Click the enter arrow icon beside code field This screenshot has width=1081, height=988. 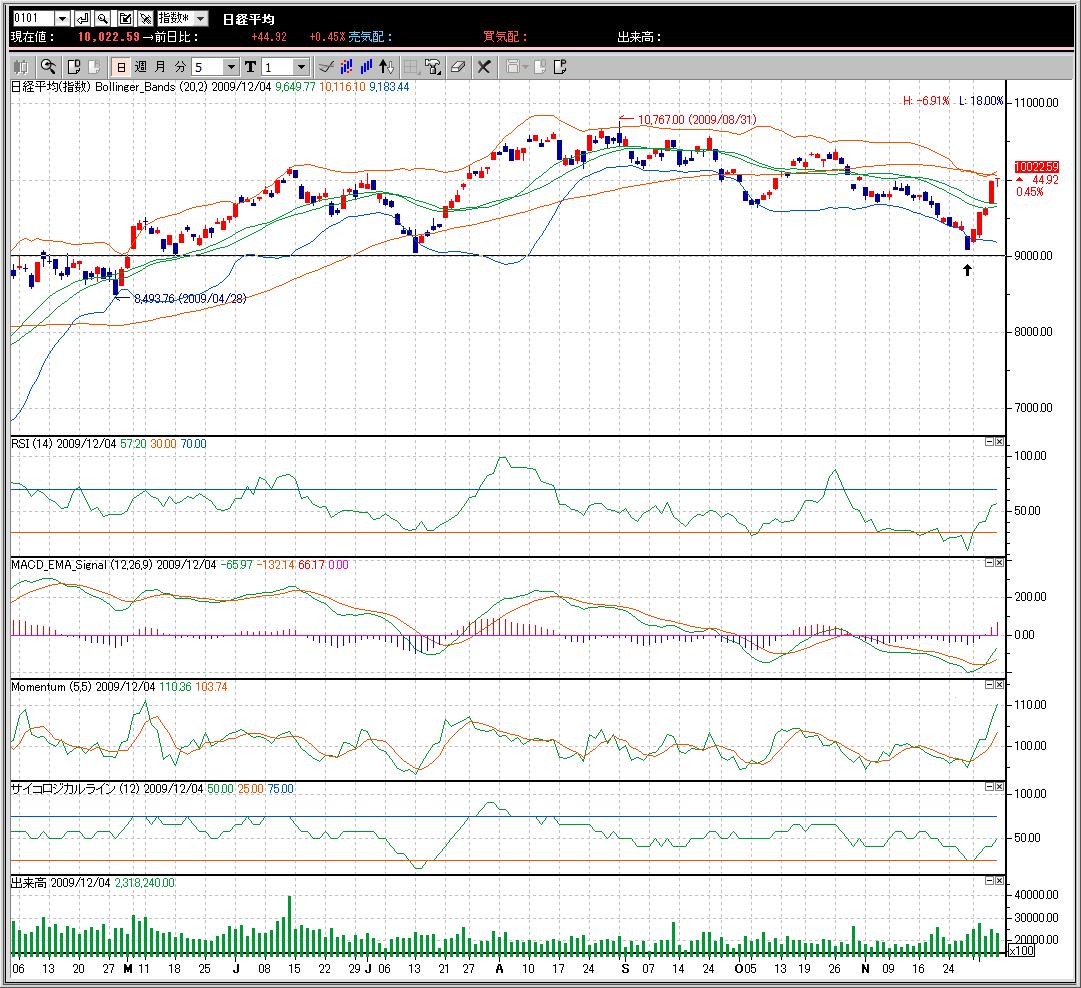click(82, 19)
